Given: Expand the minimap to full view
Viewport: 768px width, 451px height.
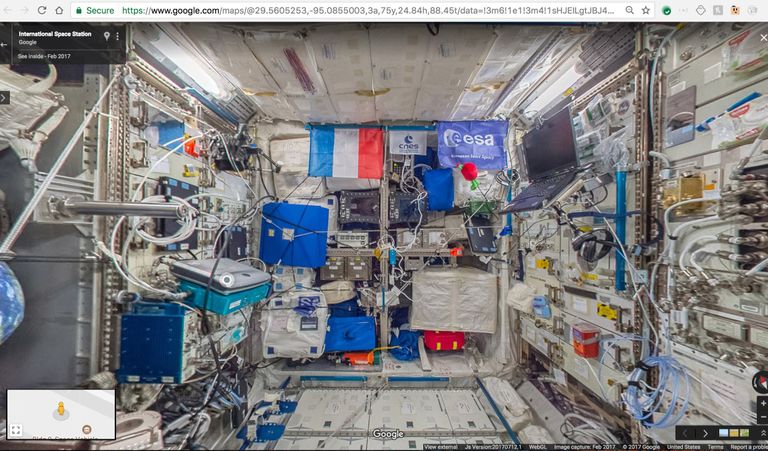Looking at the screenshot, I should 16,430.
